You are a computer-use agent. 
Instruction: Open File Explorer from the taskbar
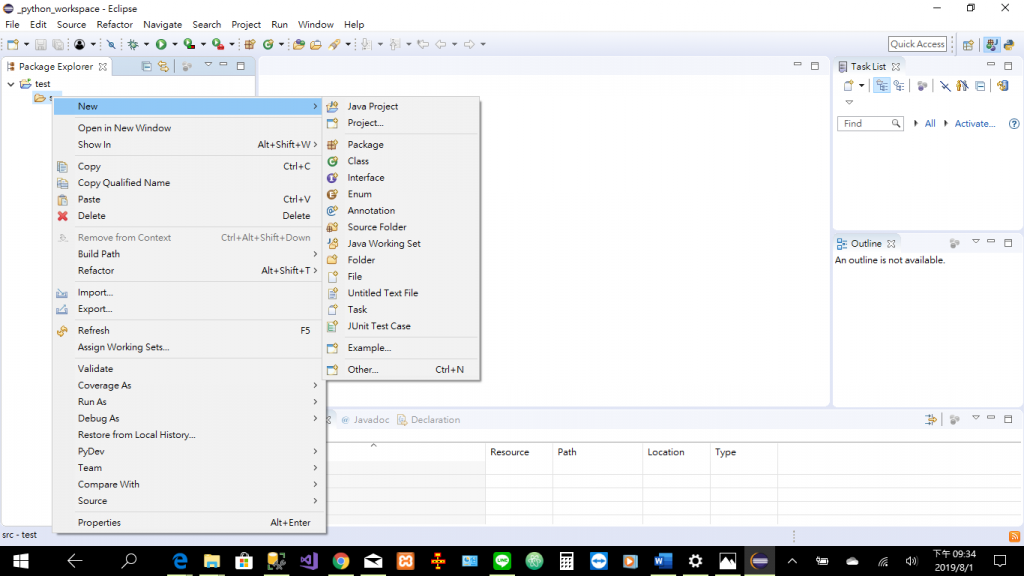212,561
